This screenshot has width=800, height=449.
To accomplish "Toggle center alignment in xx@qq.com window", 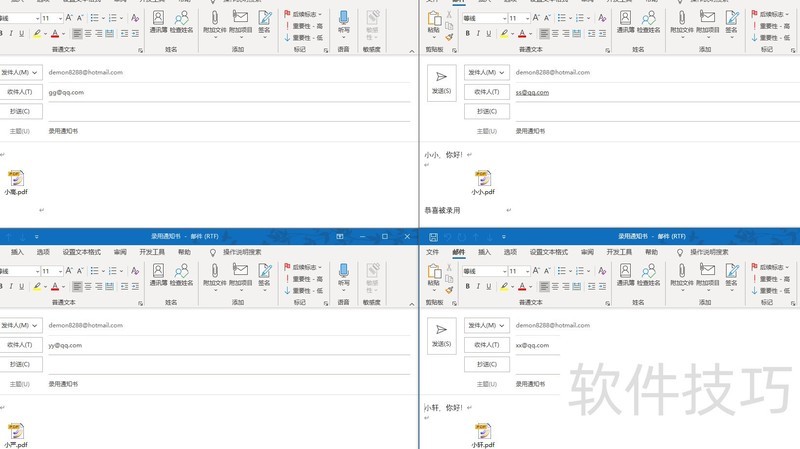I will point(555,287).
